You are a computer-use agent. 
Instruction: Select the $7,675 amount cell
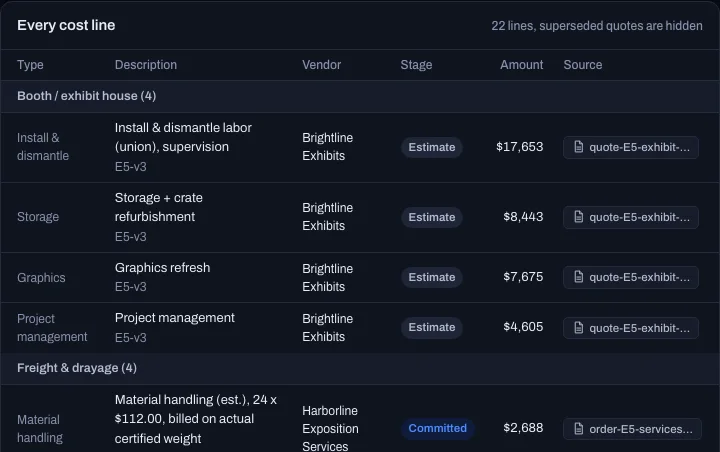click(x=523, y=277)
